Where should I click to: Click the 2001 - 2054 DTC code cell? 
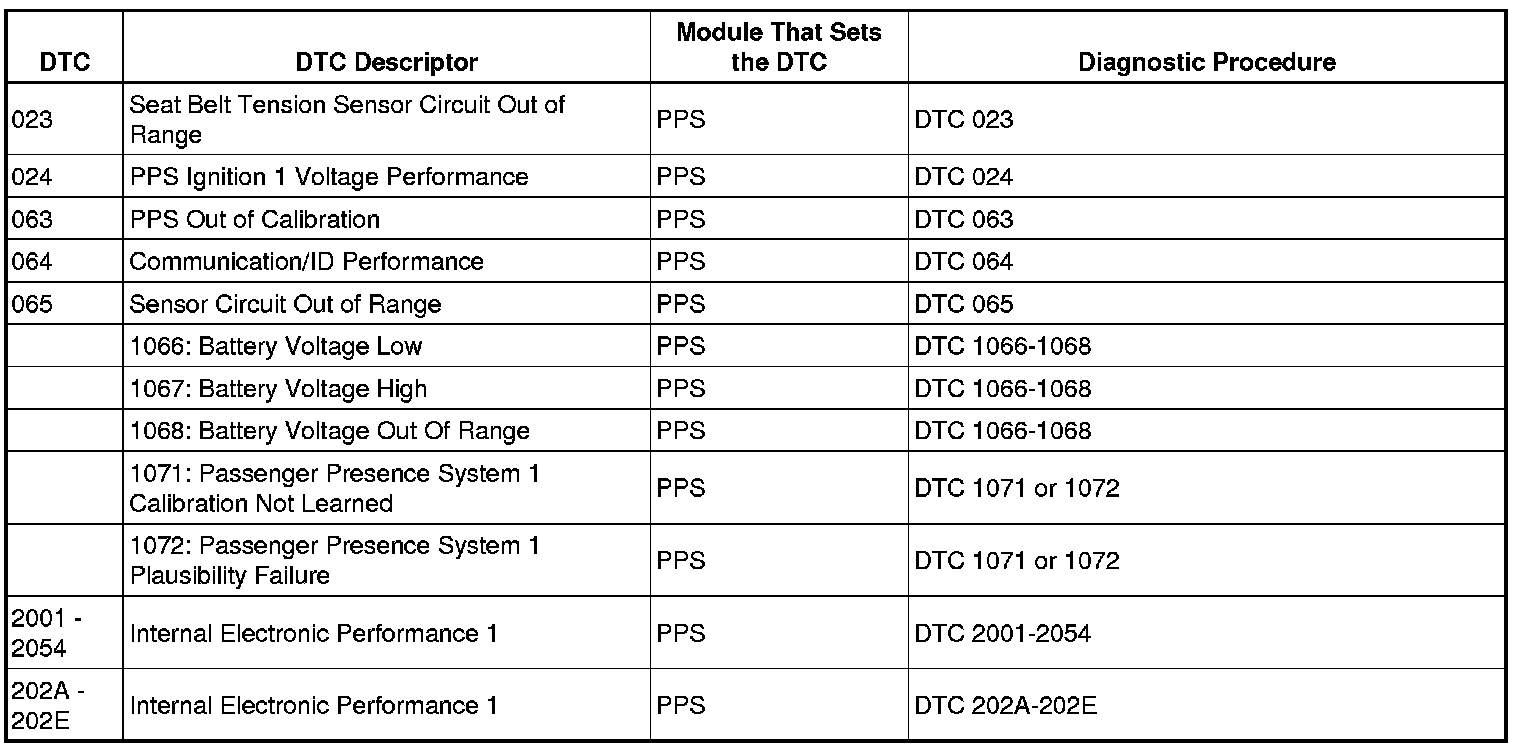[46, 633]
